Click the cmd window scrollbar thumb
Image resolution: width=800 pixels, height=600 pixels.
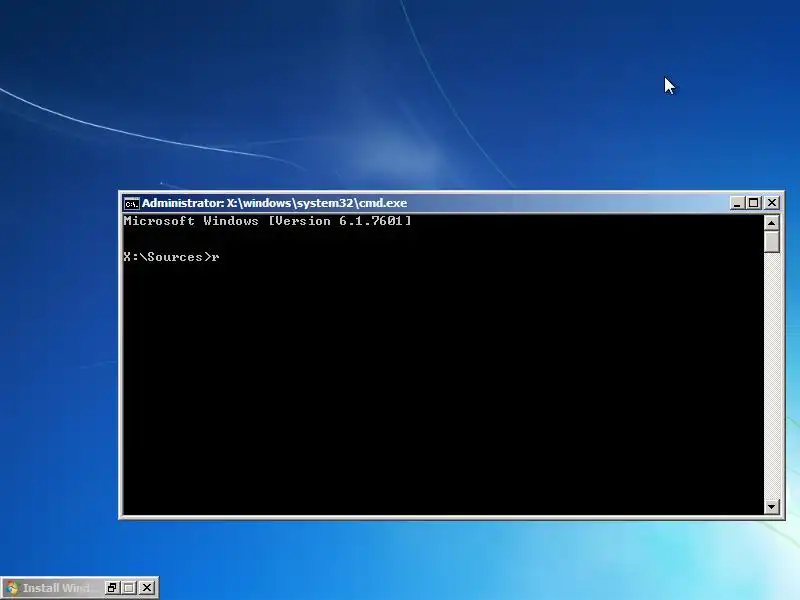tap(771, 242)
